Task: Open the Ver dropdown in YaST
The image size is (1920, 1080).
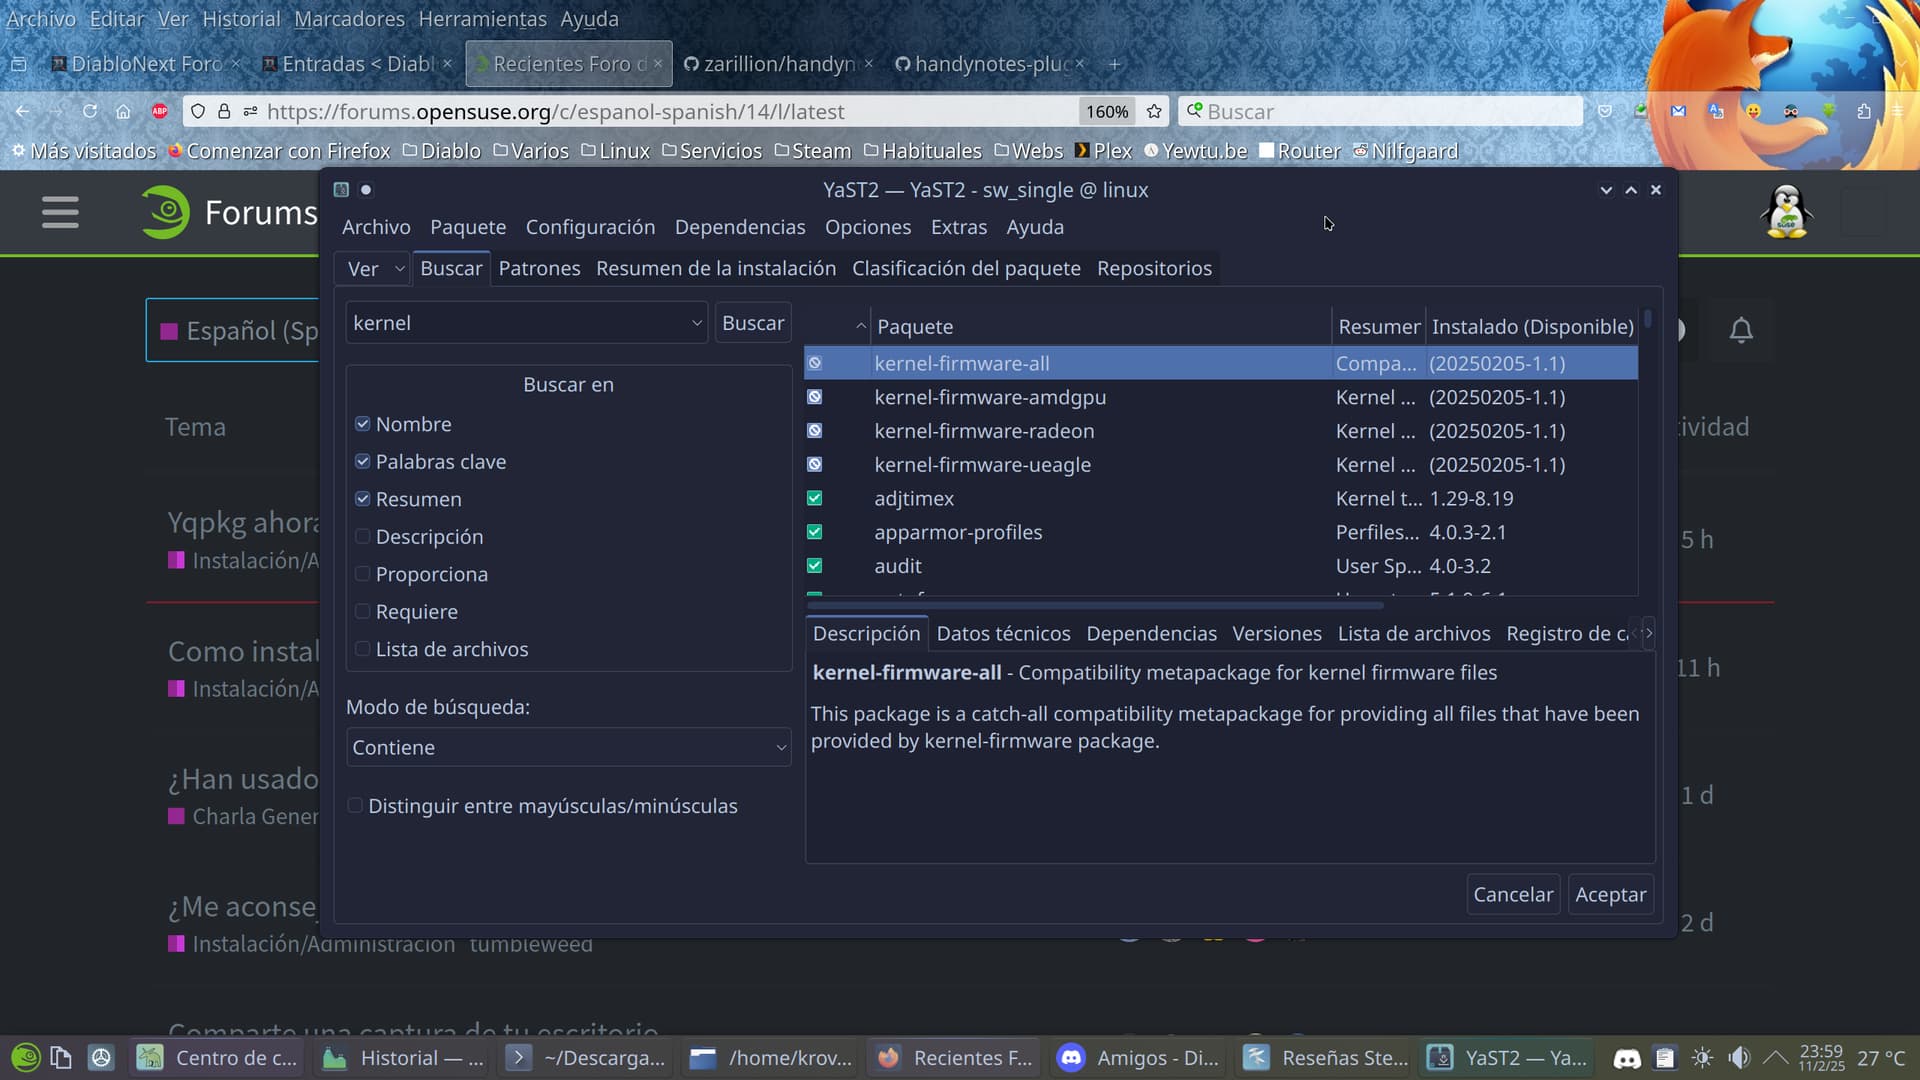Action: (374, 269)
